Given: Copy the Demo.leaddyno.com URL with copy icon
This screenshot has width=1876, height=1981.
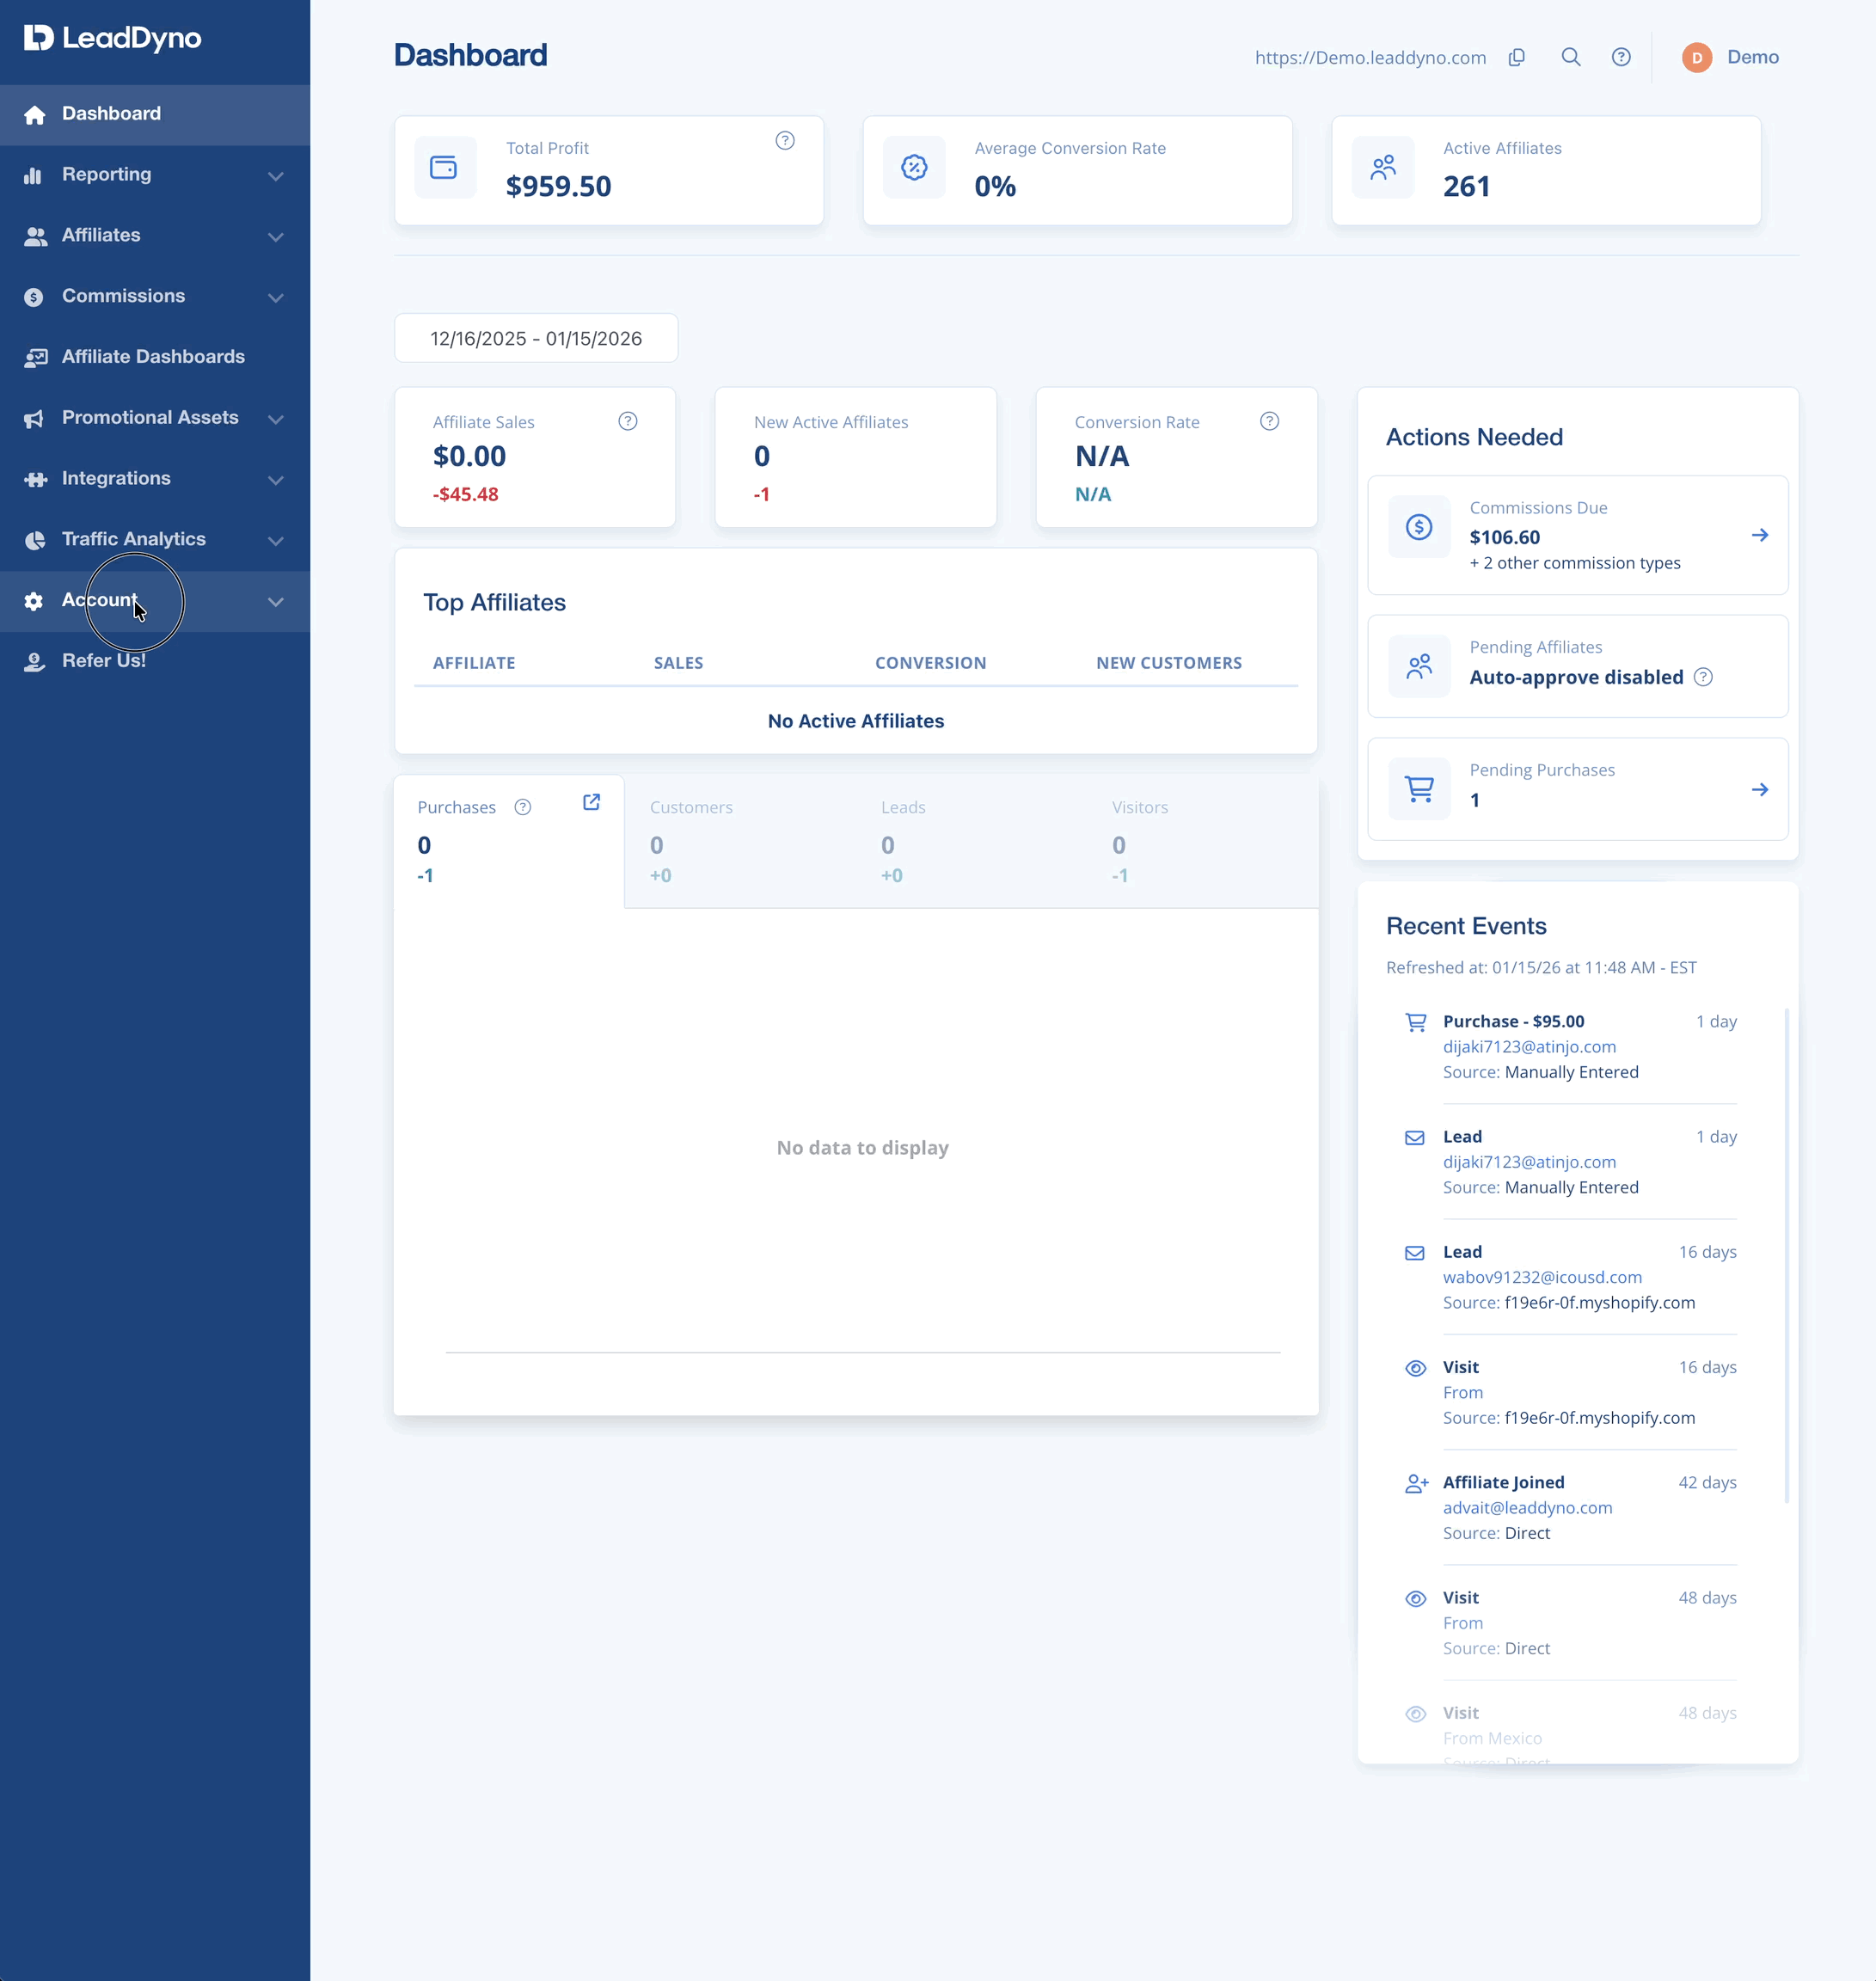Looking at the screenshot, I should [x=1516, y=57].
